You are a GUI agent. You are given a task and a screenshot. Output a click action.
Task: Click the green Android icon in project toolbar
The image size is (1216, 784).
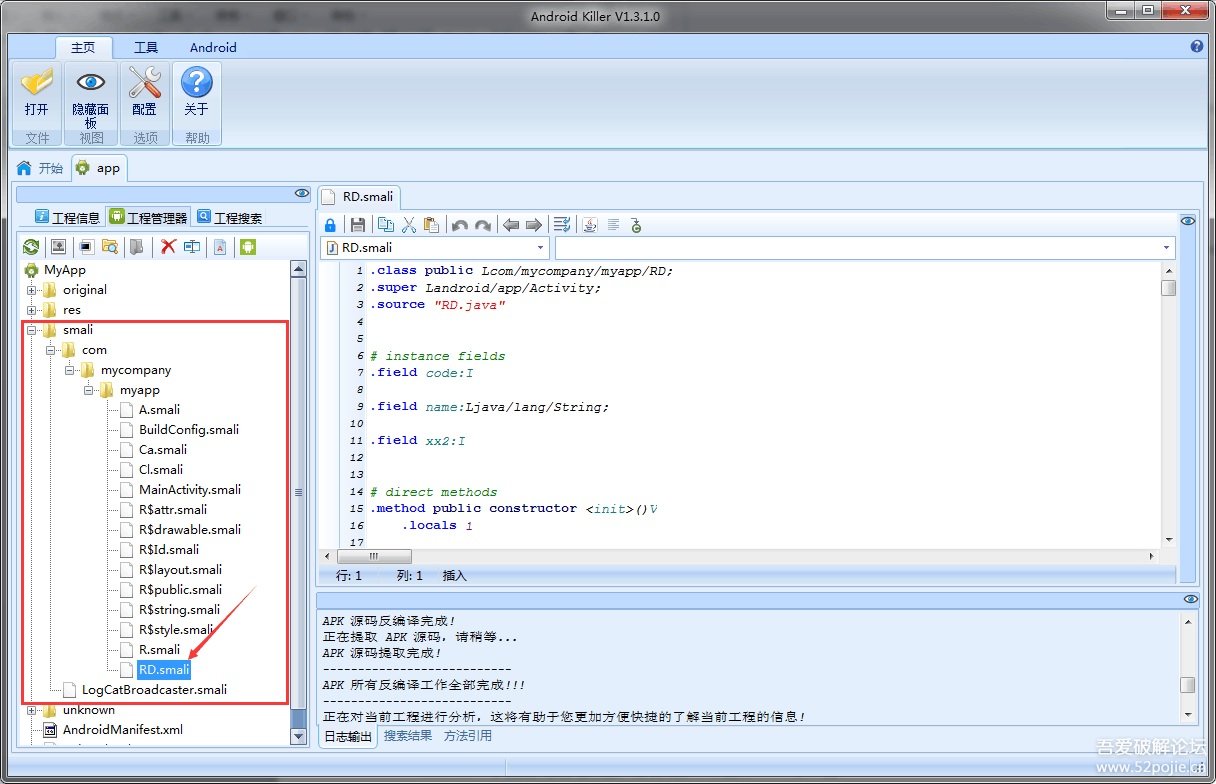pyautogui.click(x=247, y=247)
